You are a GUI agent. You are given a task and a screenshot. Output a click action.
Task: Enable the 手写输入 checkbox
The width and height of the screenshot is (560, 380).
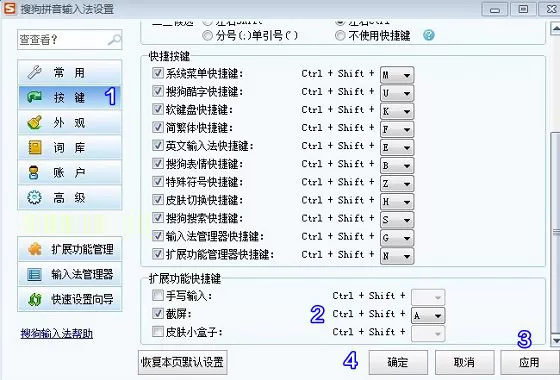tap(158, 295)
